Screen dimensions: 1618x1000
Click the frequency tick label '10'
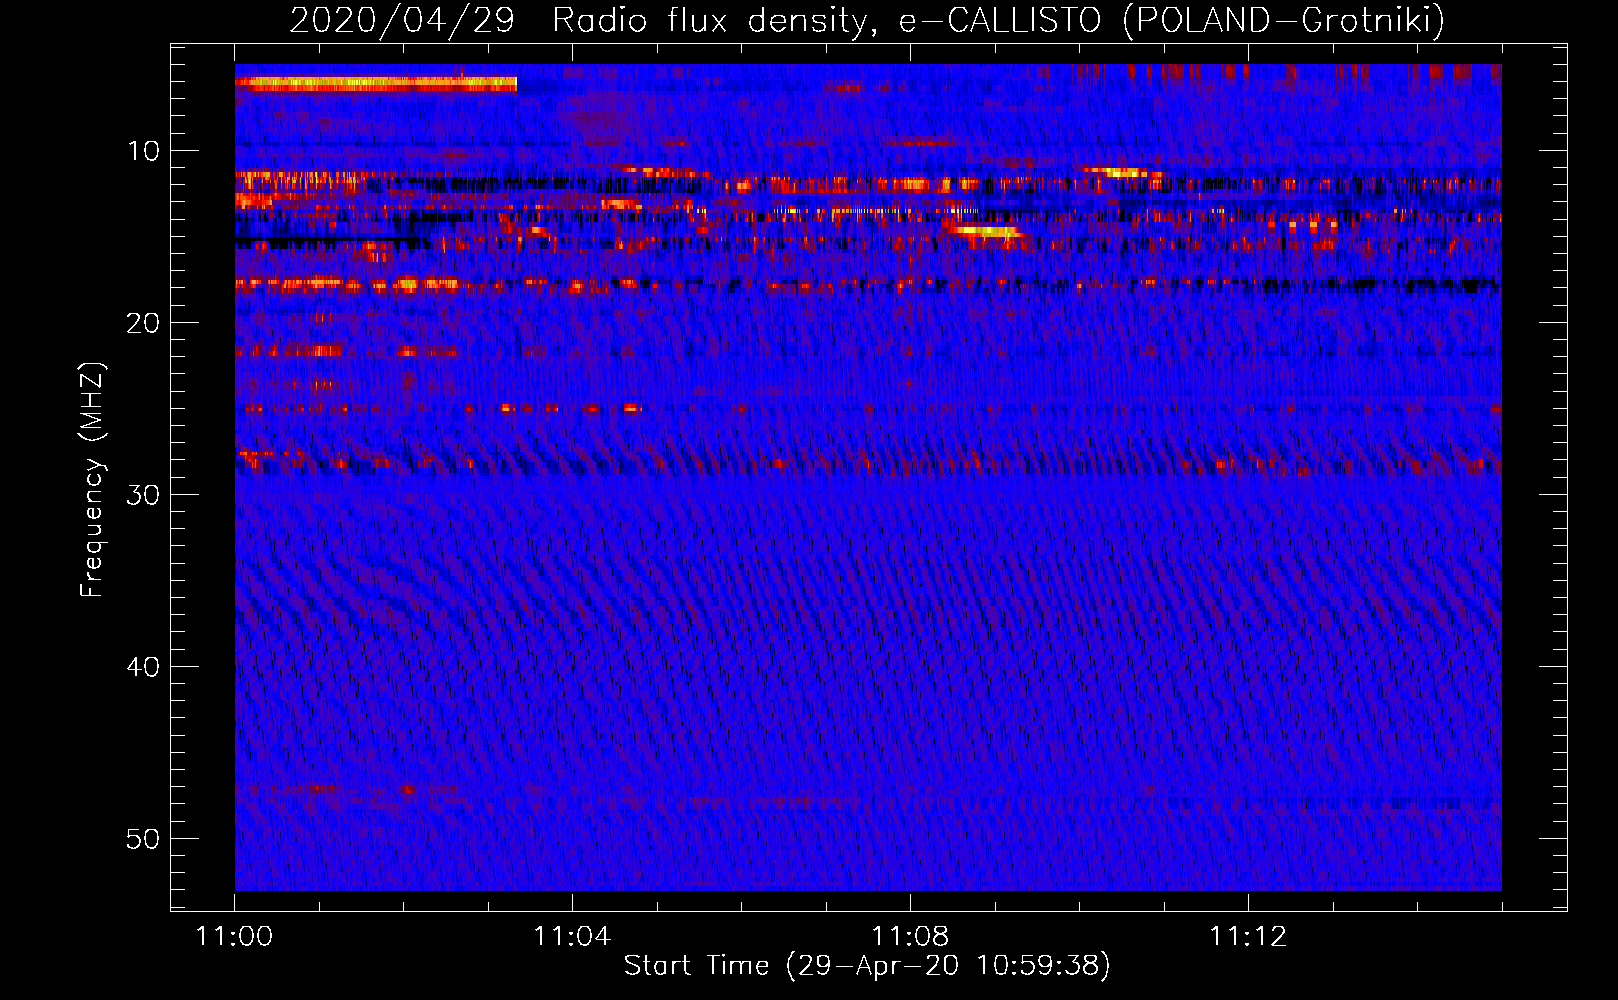tap(144, 151)
